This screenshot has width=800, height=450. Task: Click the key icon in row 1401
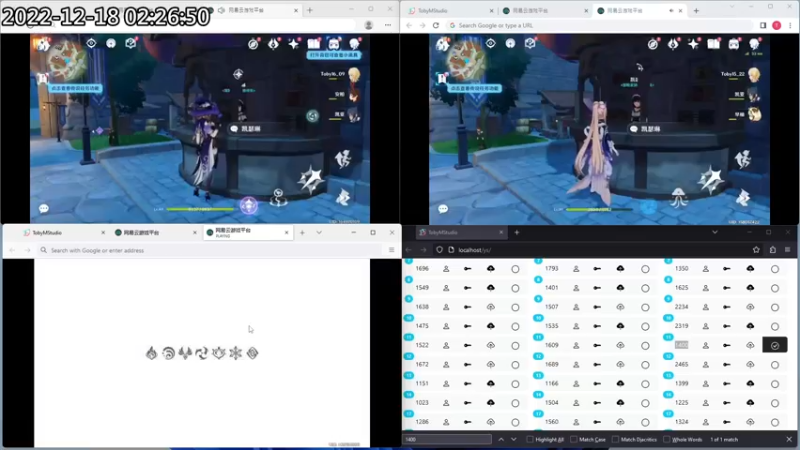pyautogui.click(x=597, y=288)
